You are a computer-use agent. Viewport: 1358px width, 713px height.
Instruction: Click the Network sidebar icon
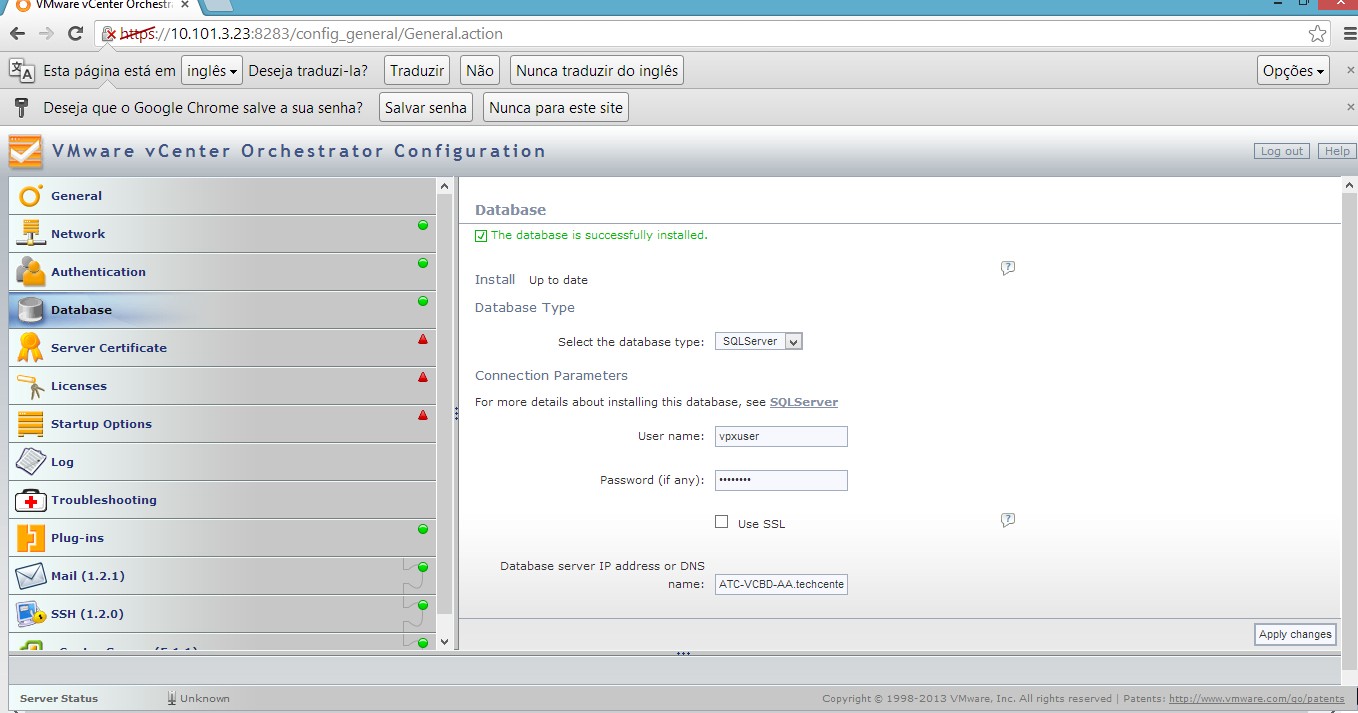pos(31,233)
